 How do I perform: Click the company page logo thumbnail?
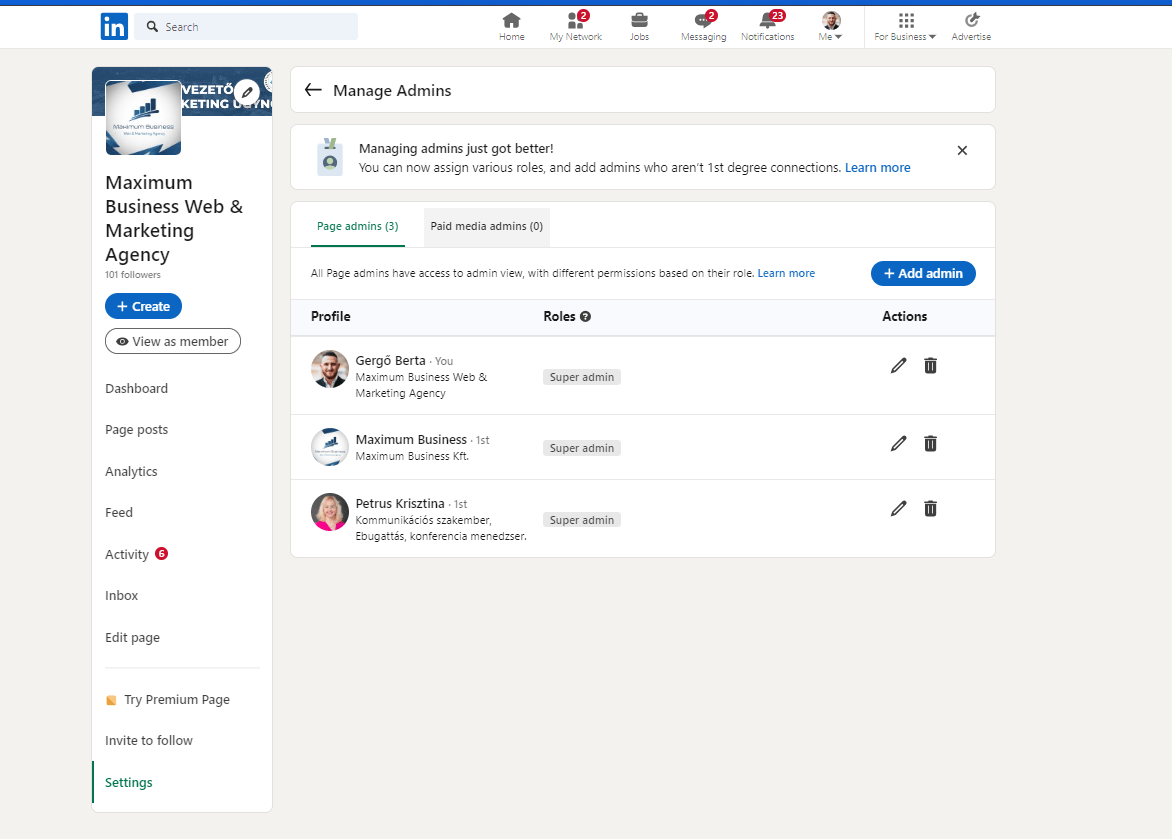144,117
